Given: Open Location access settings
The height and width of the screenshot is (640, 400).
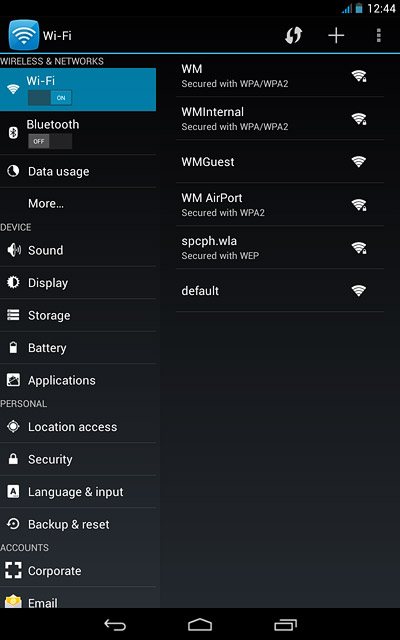Looking at the screenshot, I should [78, 427].
